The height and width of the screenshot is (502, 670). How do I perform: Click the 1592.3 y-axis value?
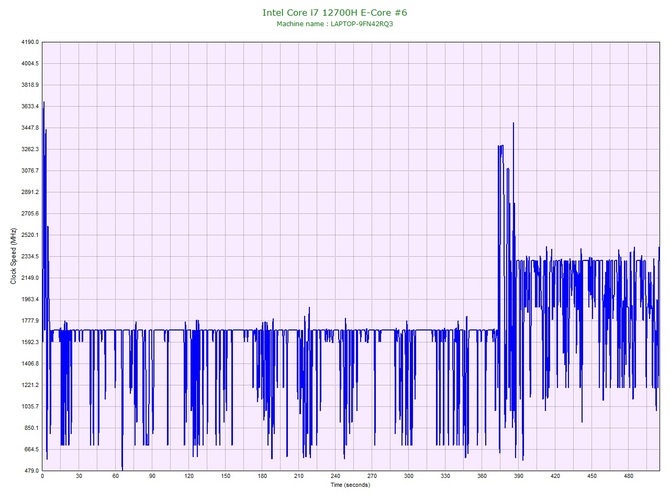coord(30,342)
